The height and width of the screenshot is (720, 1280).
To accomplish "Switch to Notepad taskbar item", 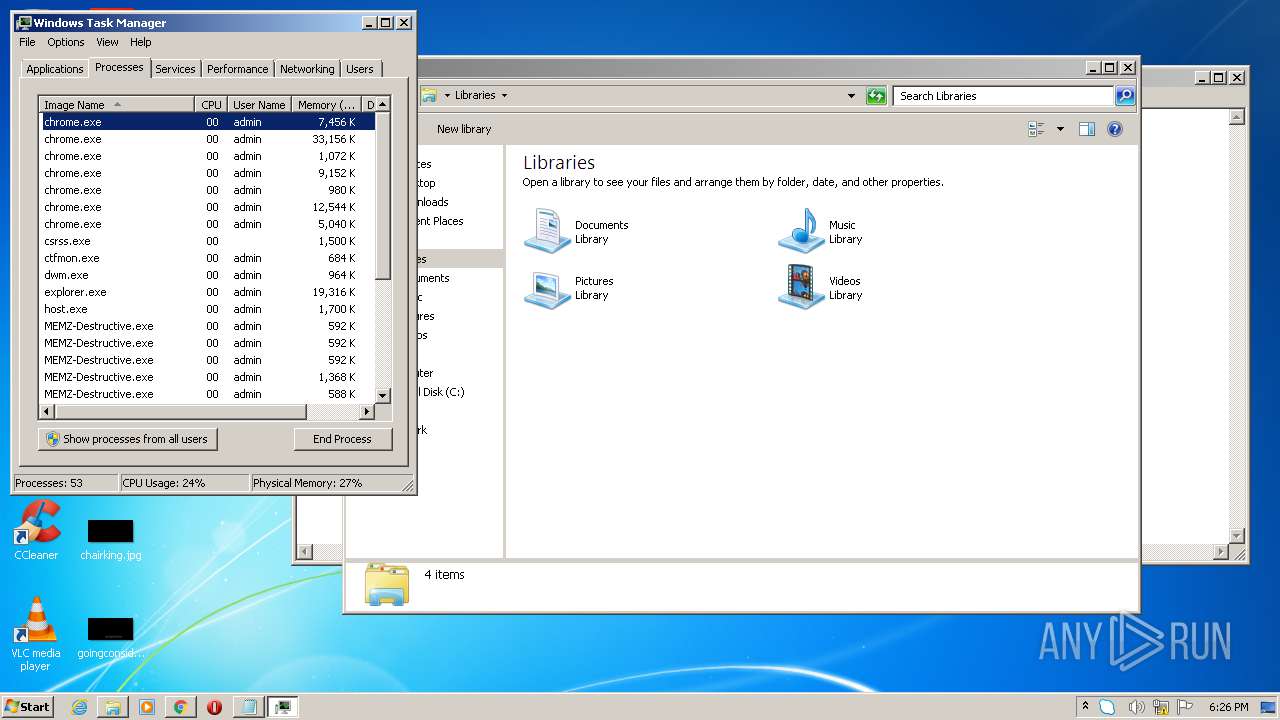I will coord(247,707).
